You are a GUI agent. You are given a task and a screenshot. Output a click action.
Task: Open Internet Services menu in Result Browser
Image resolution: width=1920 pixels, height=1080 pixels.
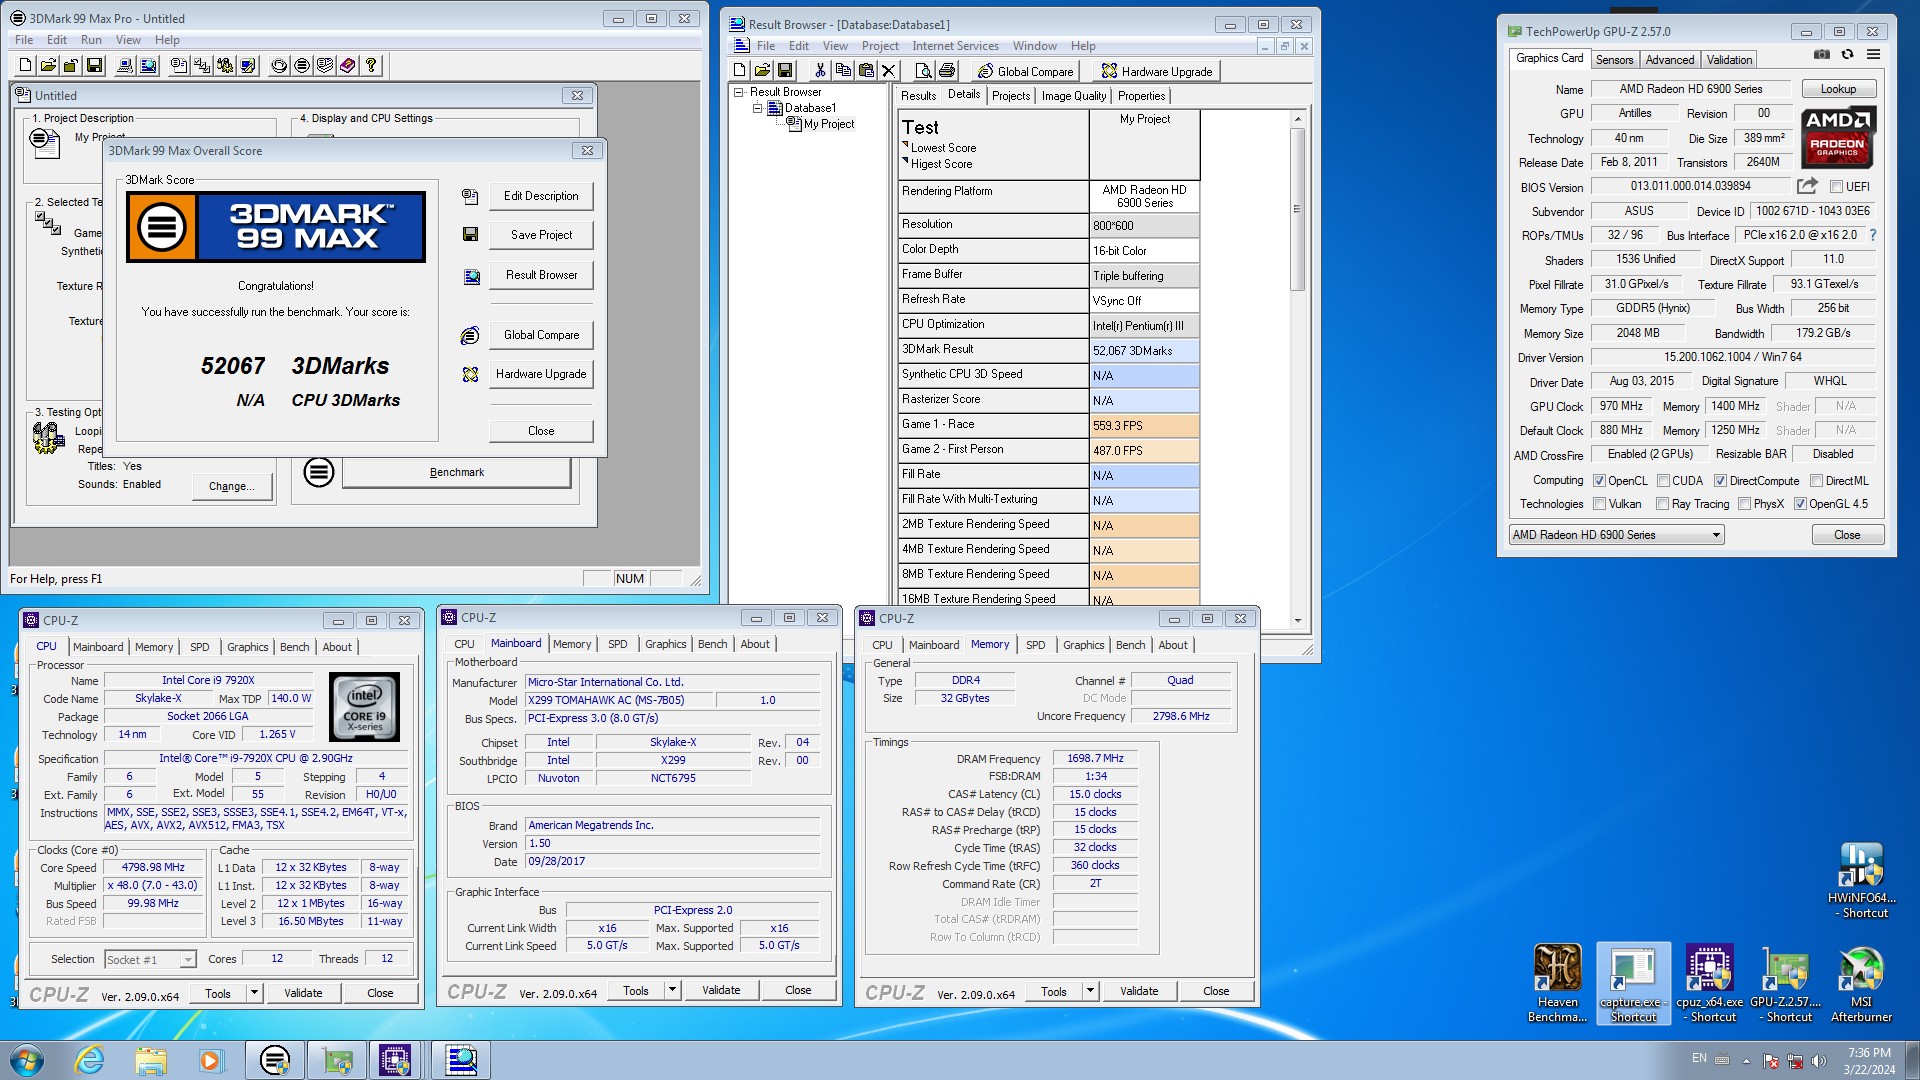[x=955, y=46]
